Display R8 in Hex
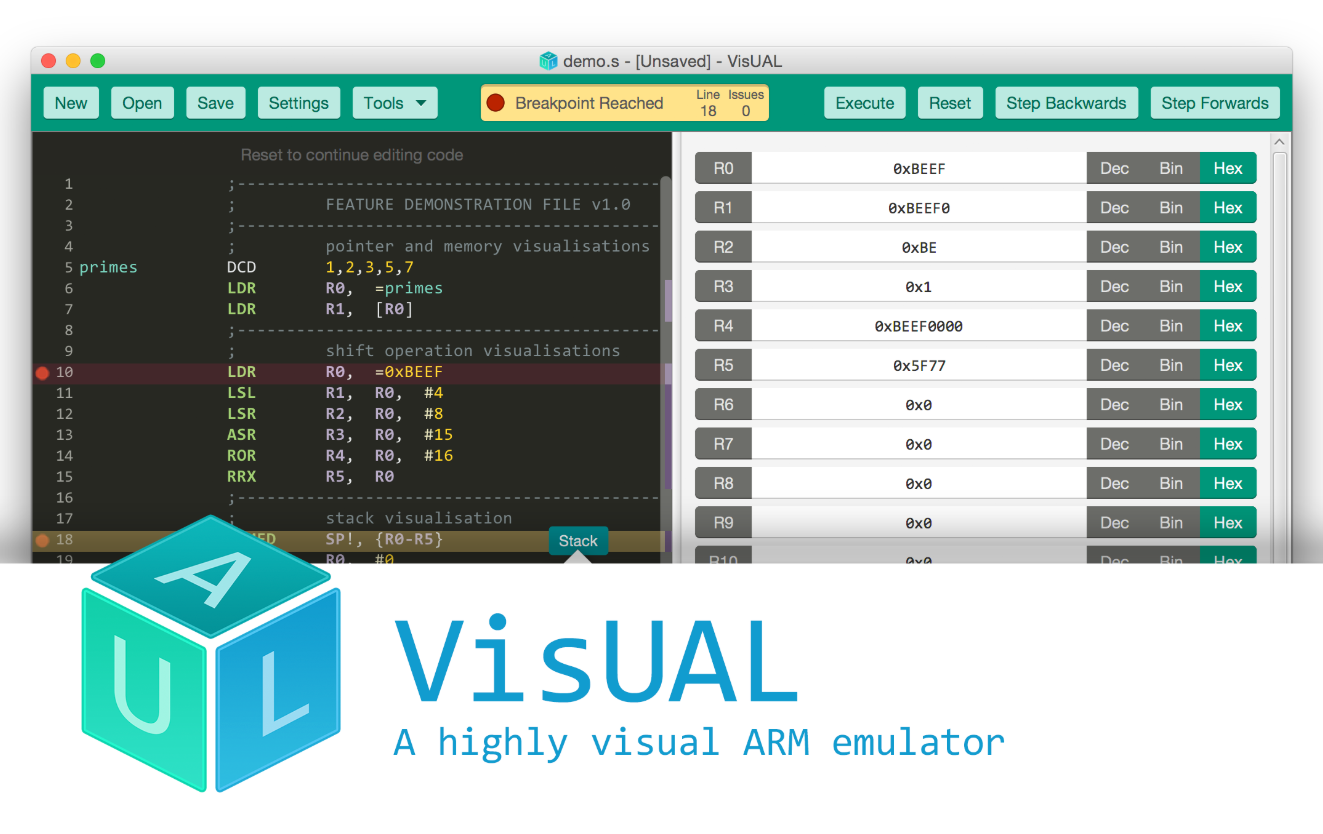 coord(1228,483)
